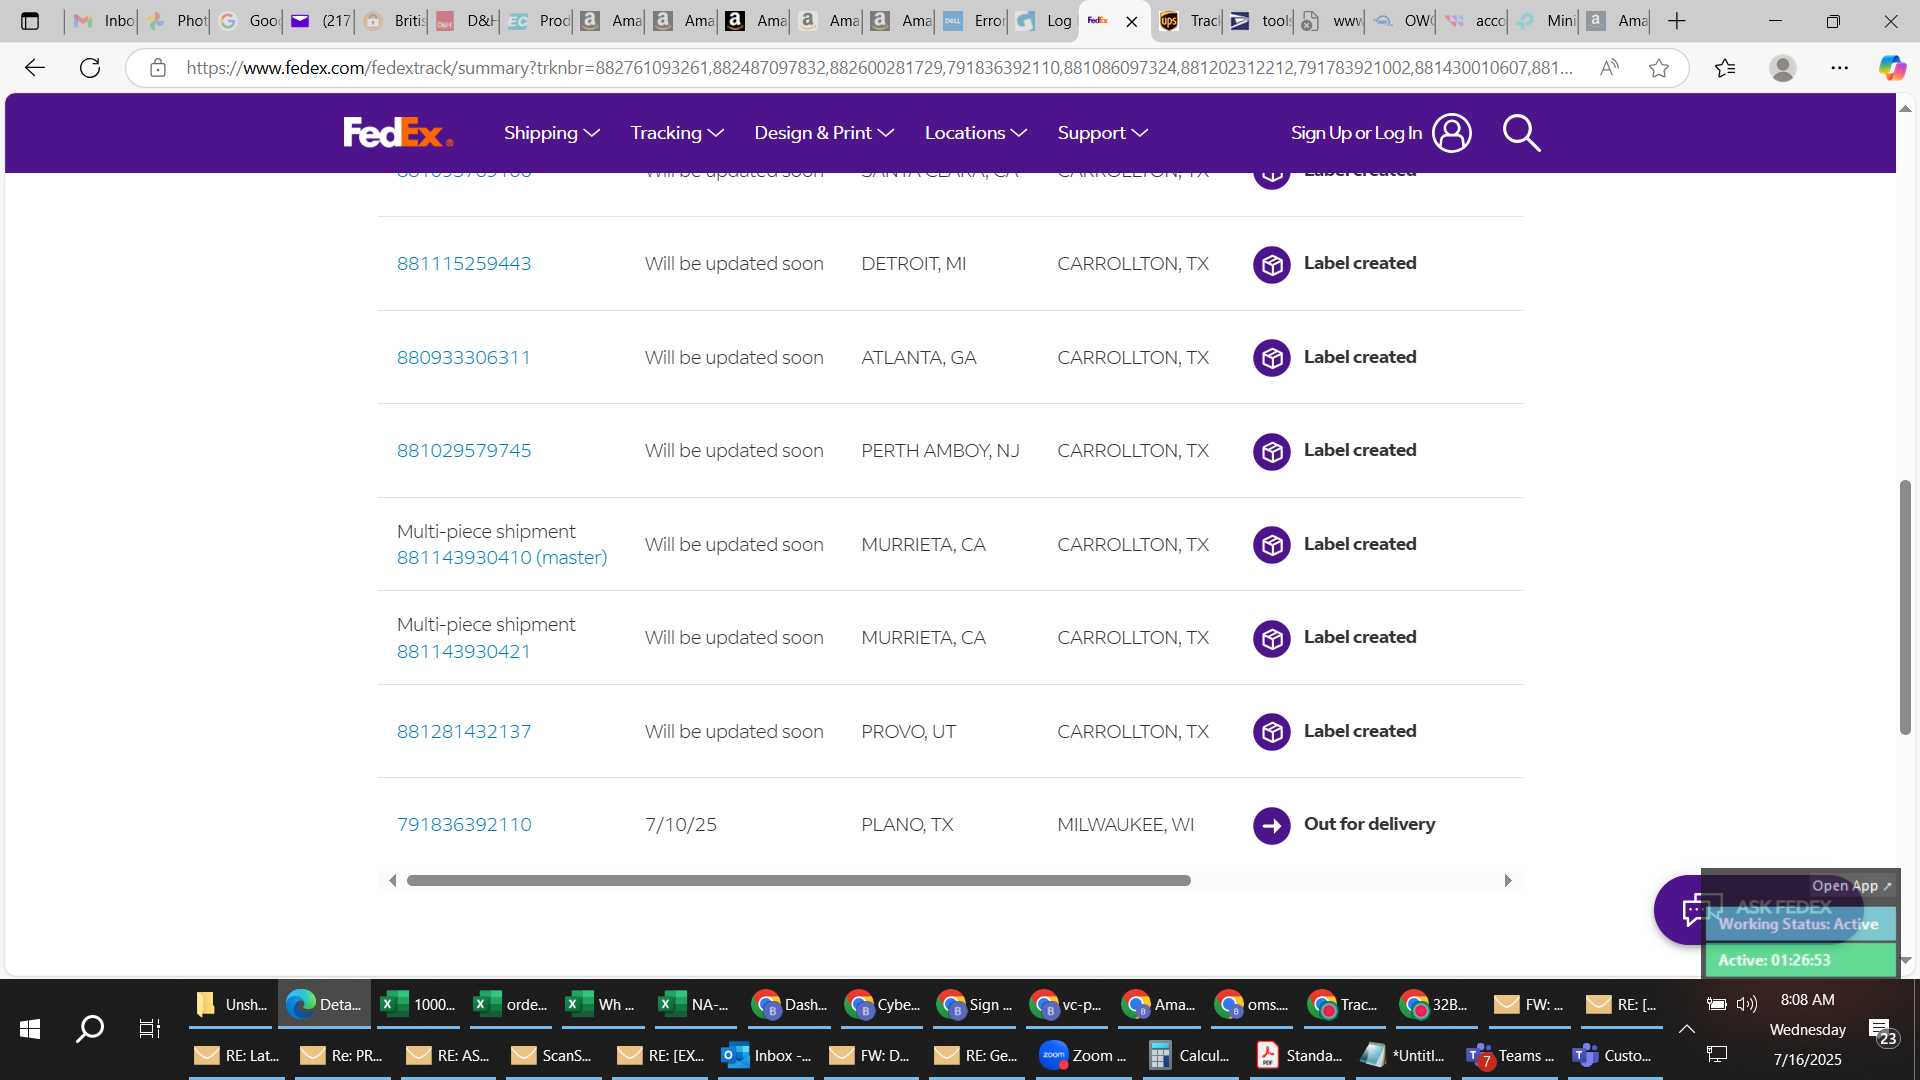The height and width of the screenshot is (1080, 1920).
Task: Open the browser profile avatar
Action: tap(1783, 68)
